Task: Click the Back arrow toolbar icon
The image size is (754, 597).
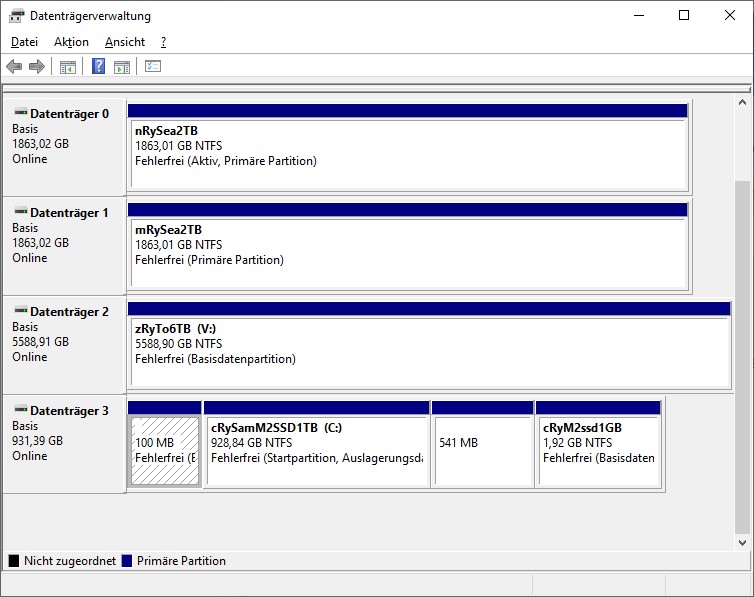Action: pos(14,67)
